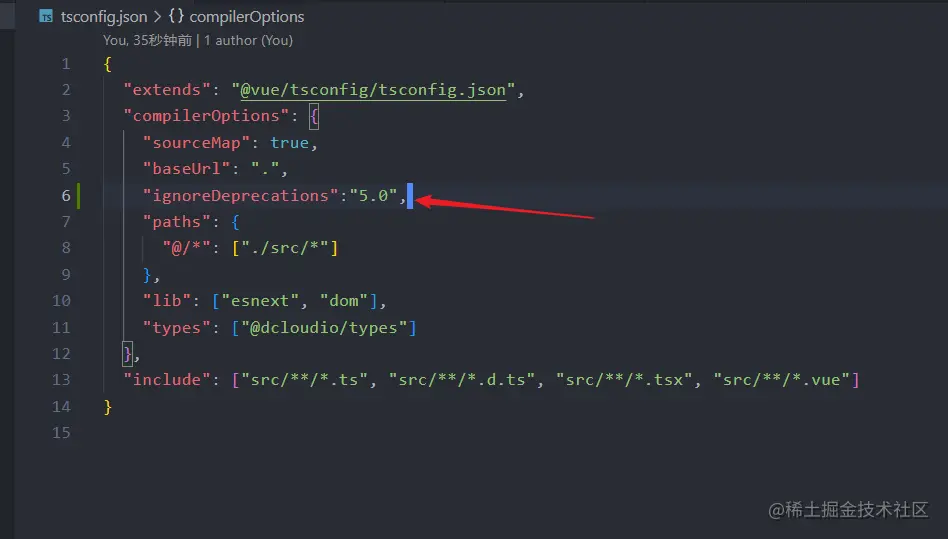Click line number 15 in the gutter
The image size is (948, 539).
point(62,433)
